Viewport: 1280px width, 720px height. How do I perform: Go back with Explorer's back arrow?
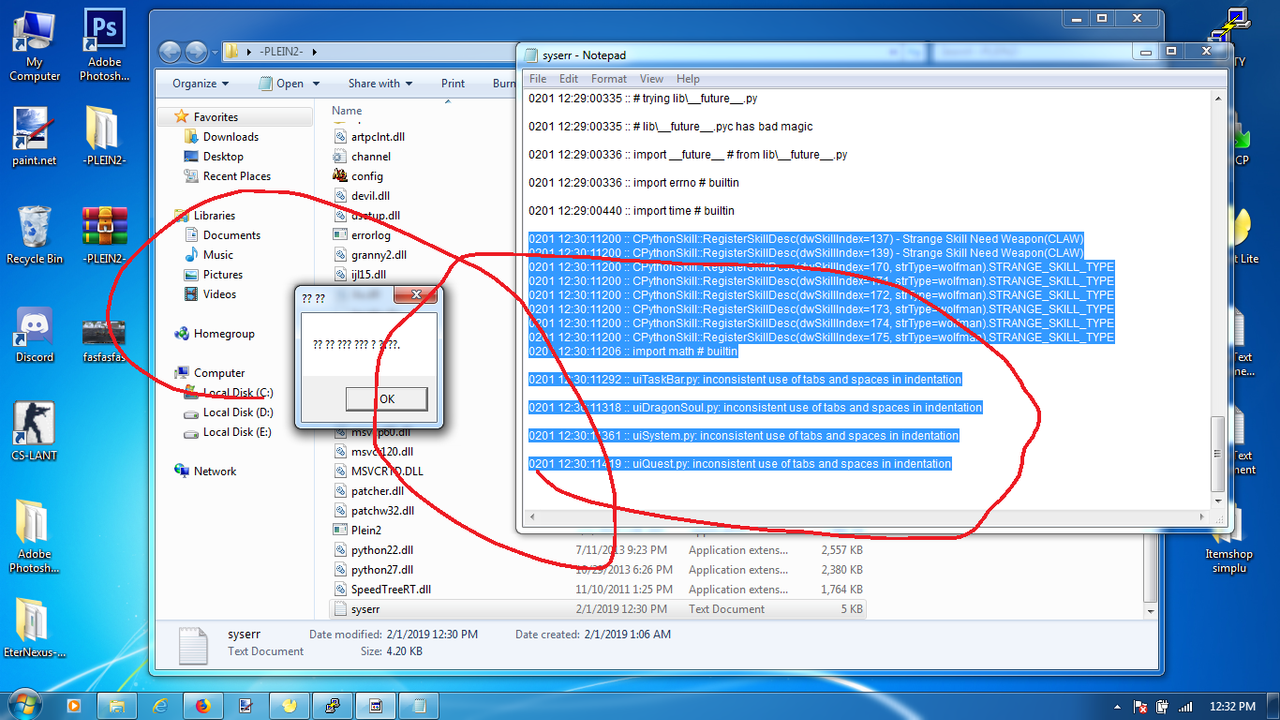(171, 52)
